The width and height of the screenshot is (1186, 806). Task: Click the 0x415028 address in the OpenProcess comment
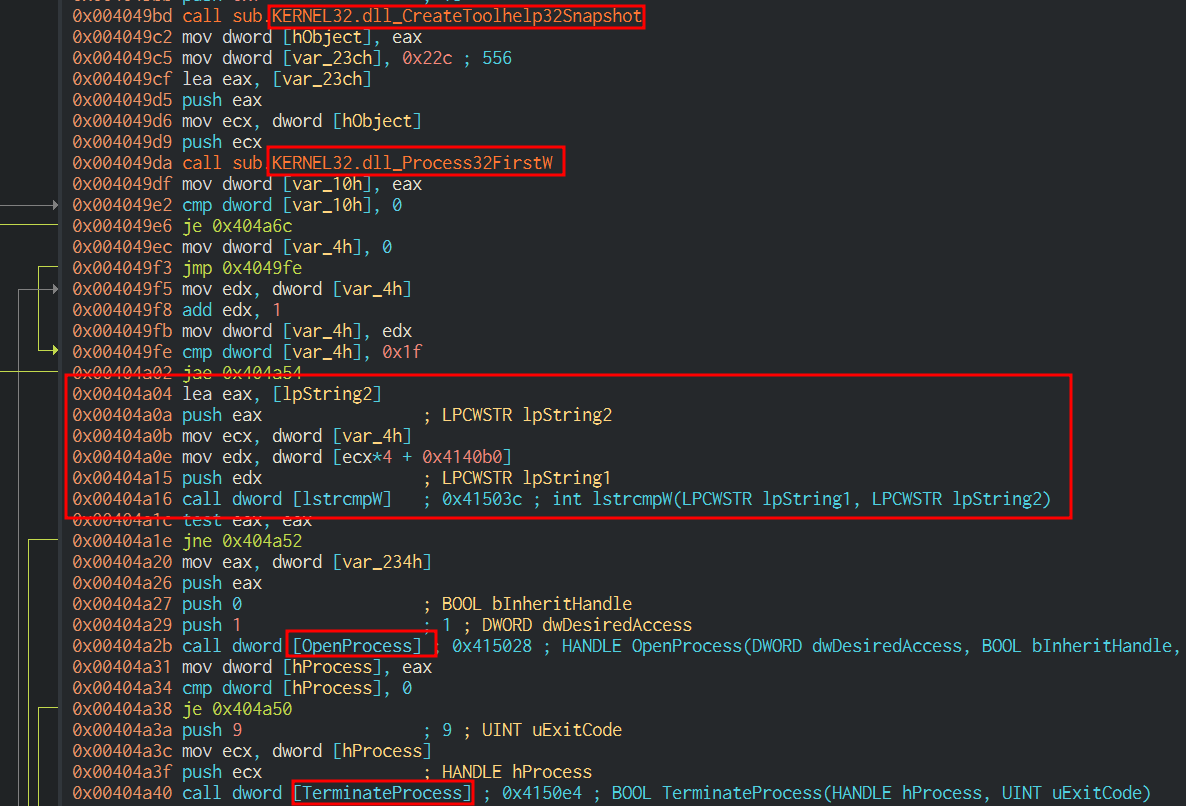pyautogui.click(x=498, y=646)
